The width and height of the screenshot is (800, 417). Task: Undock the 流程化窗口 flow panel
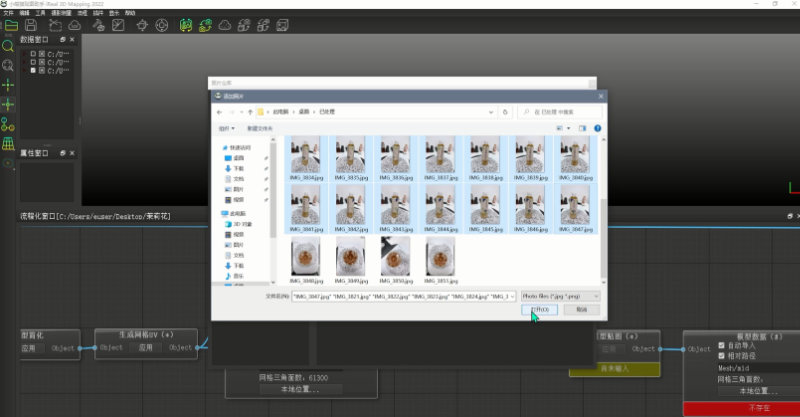click(790, 216)
